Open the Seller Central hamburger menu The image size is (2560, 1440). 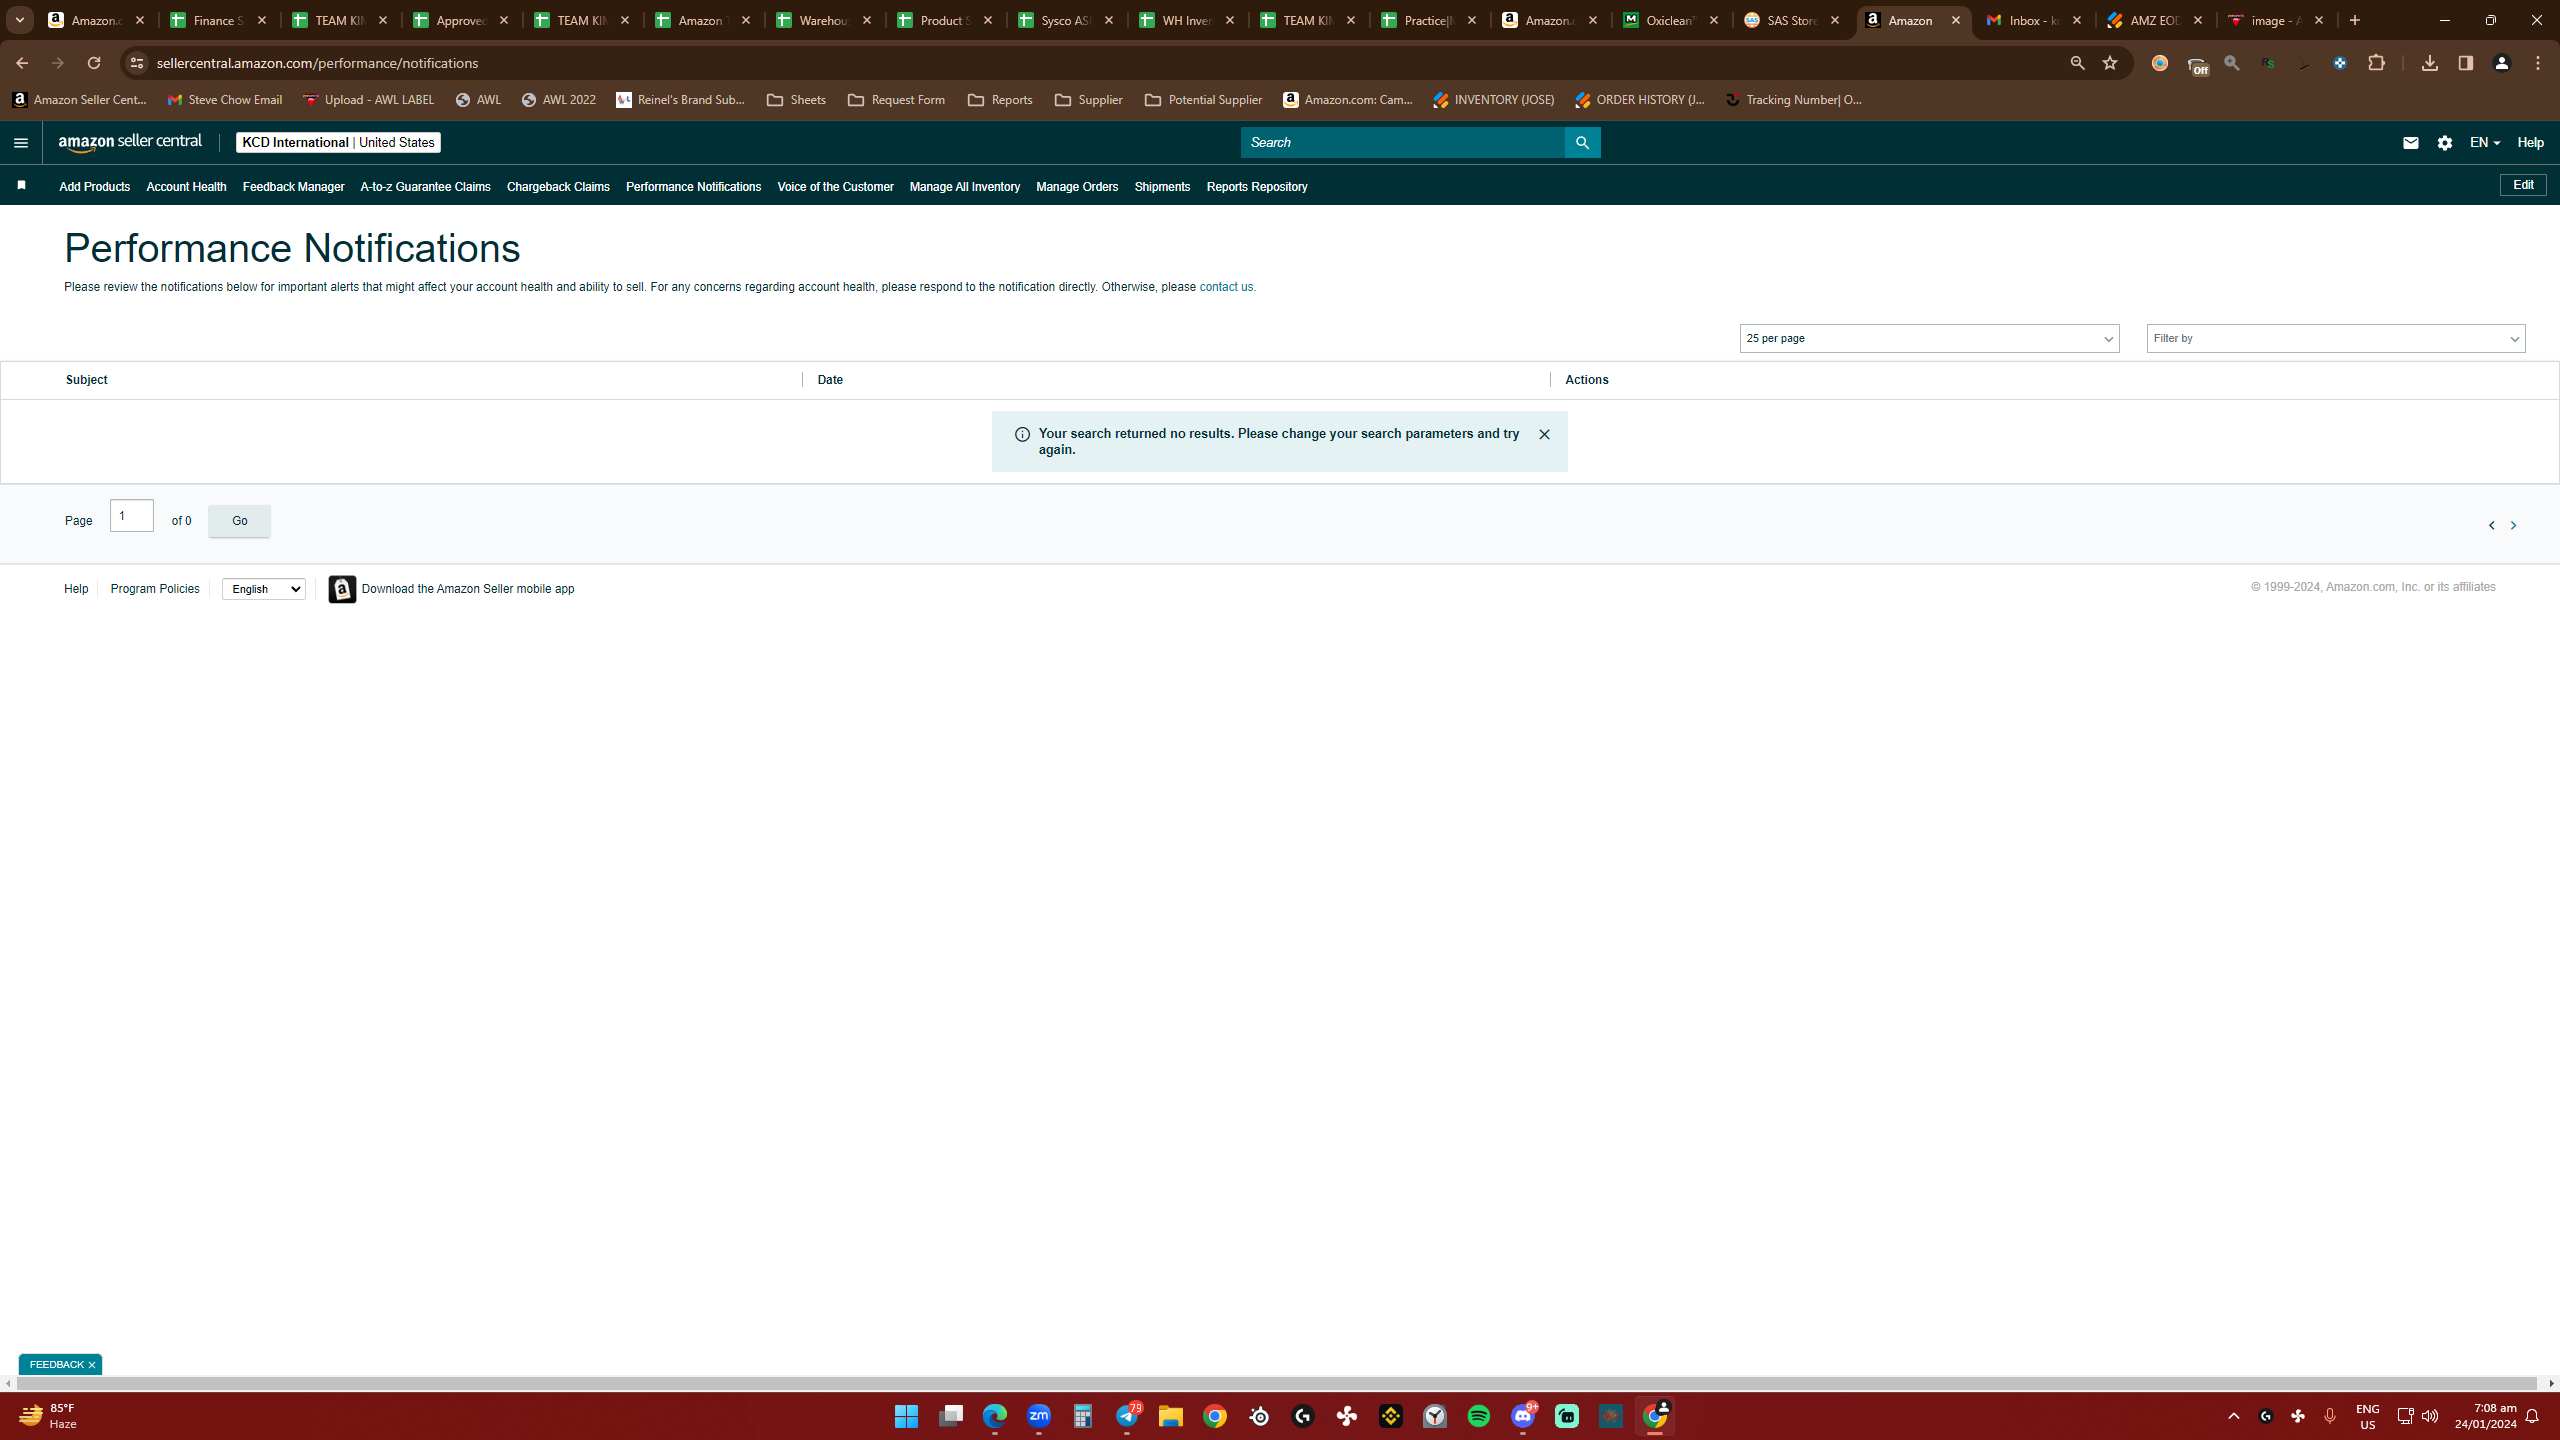click(21, 143)
